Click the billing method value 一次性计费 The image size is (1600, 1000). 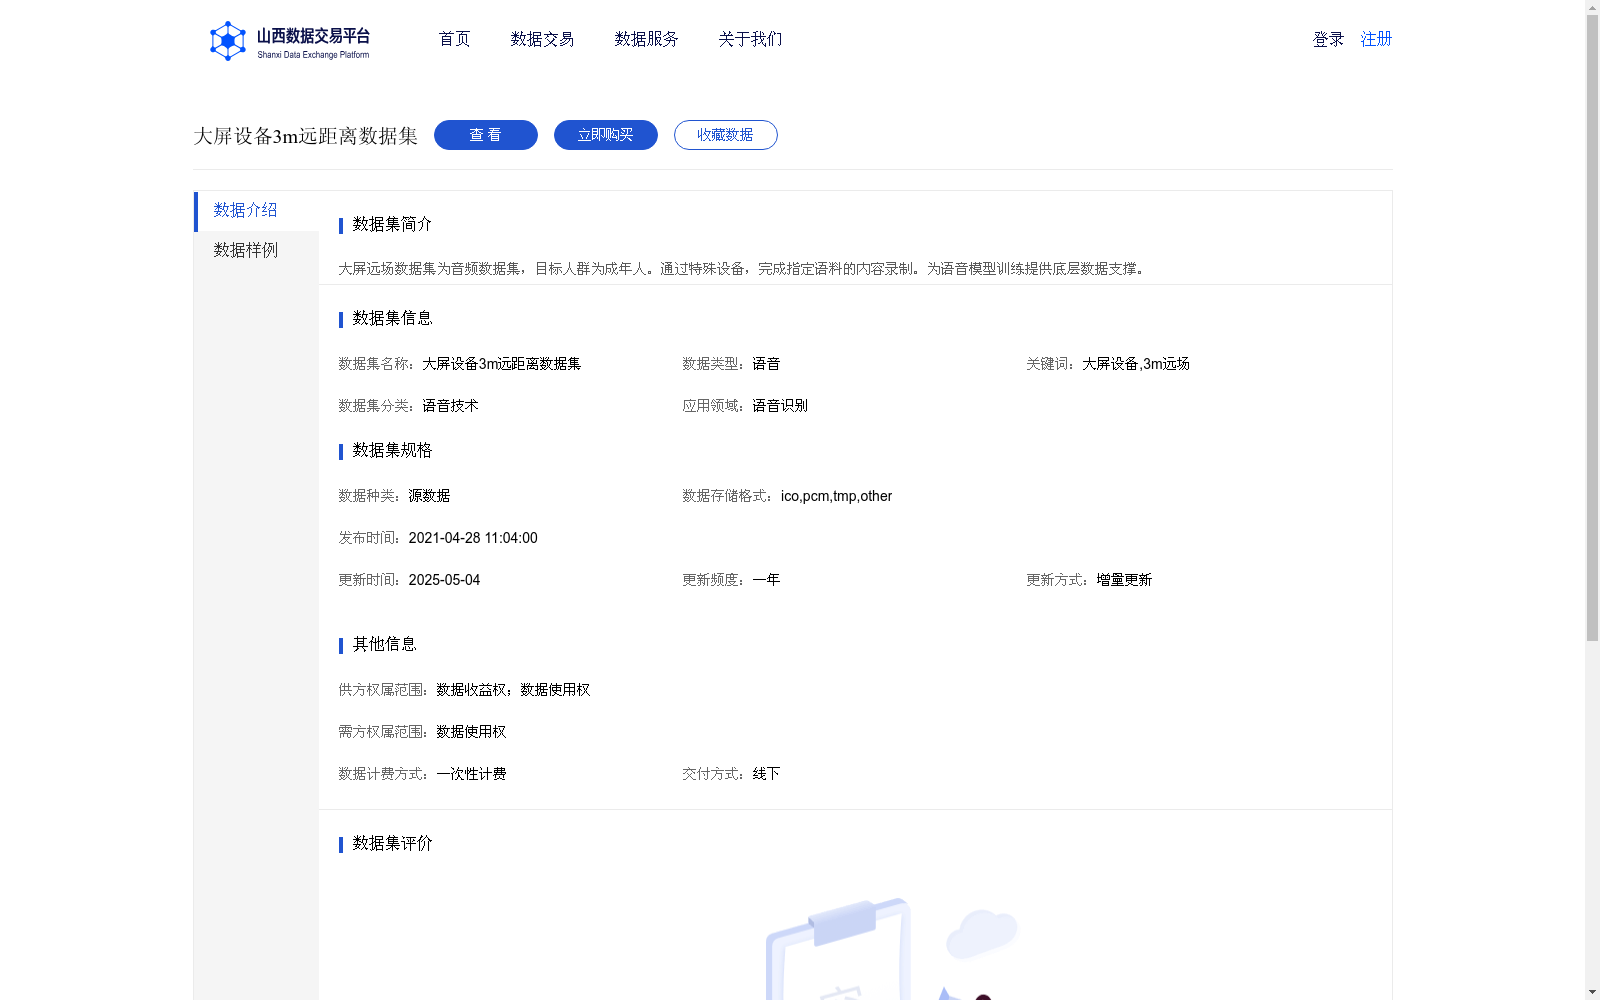tap(471, 774)
